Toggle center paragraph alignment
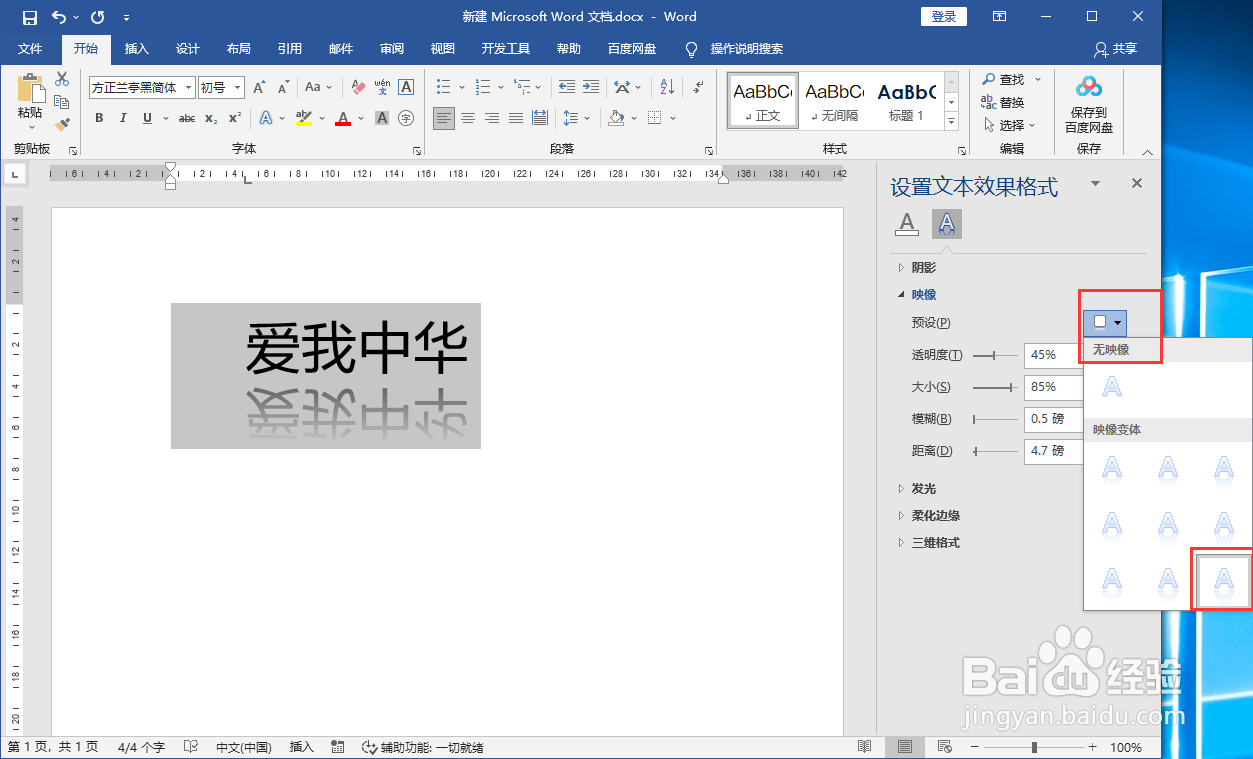This screenshot has height=759, width=1253. [x=467, y=118]
